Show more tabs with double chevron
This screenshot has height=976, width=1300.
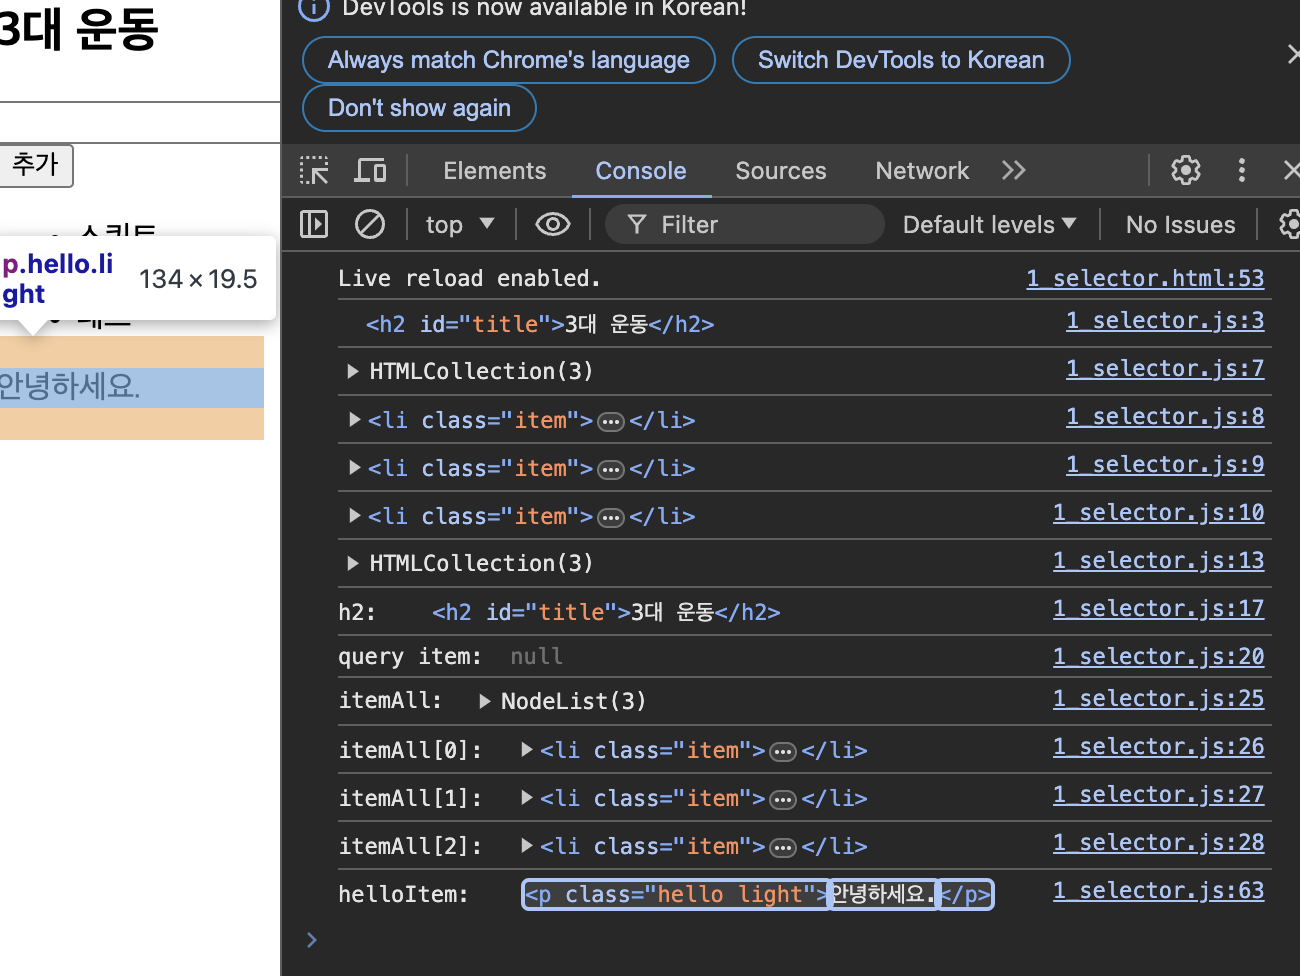point(1014,171)
